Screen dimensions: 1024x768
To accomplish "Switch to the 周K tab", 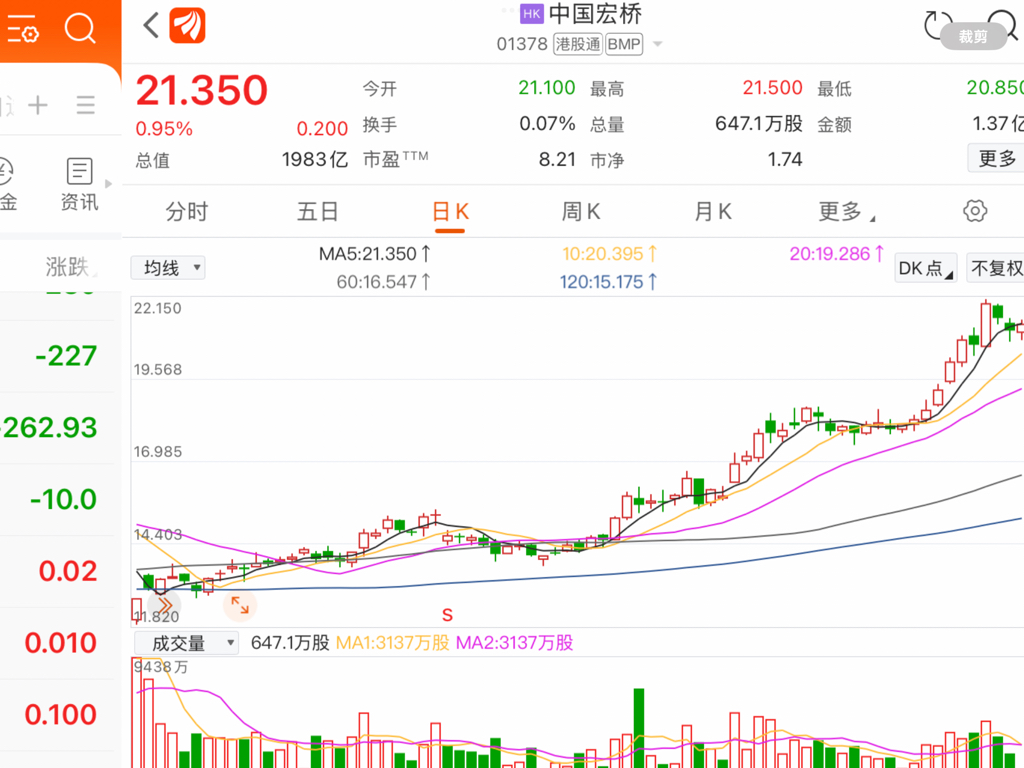I will [x=581, y=212].
